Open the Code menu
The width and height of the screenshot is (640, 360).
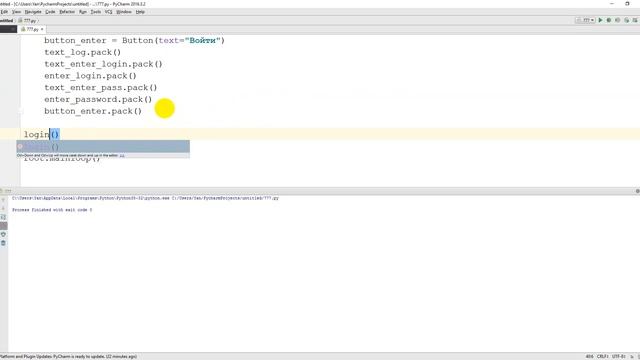tap(50, 12)
